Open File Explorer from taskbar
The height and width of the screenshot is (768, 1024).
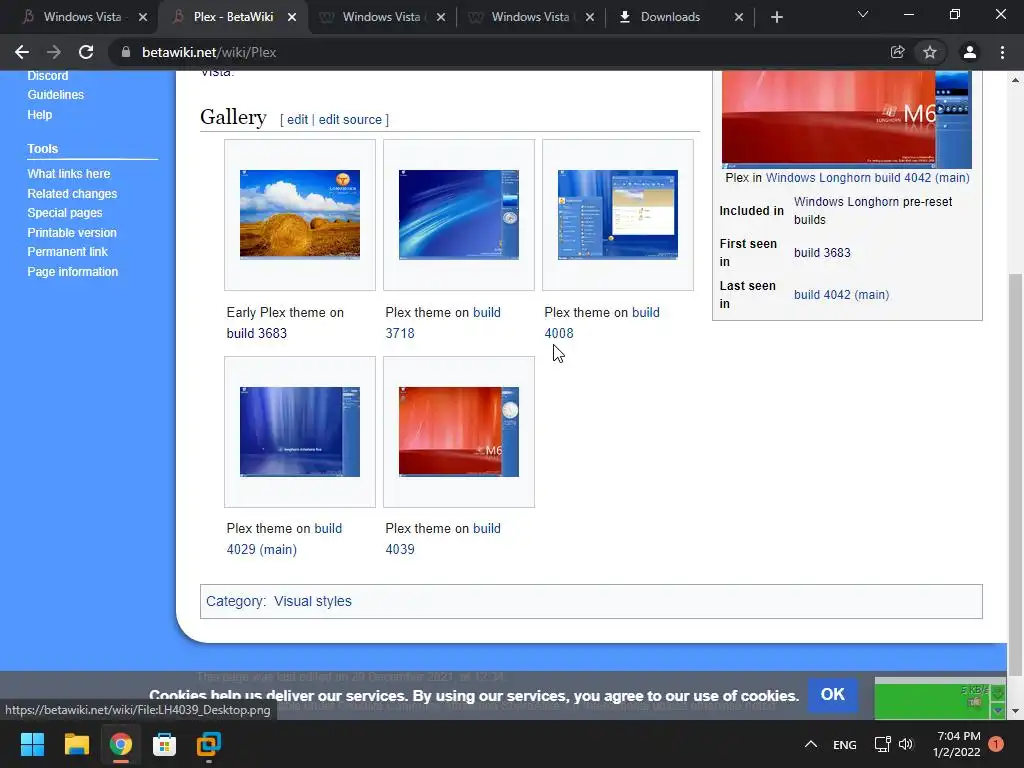76,744
